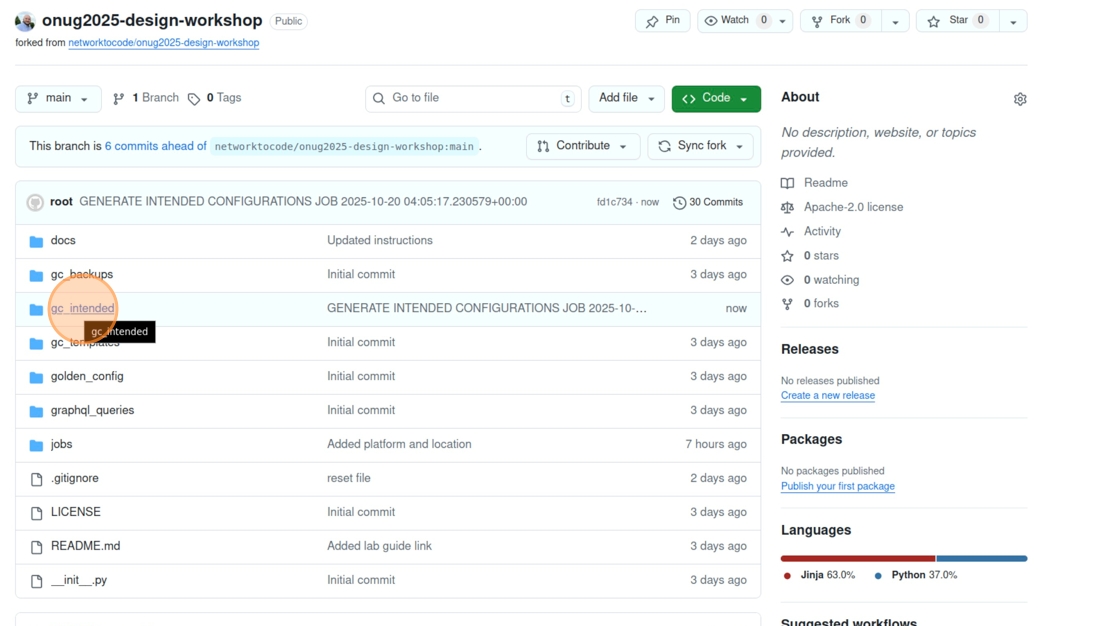
Task: Open the networktocode/onug2025-design-workshop upstream link
Action: (164, 43)
